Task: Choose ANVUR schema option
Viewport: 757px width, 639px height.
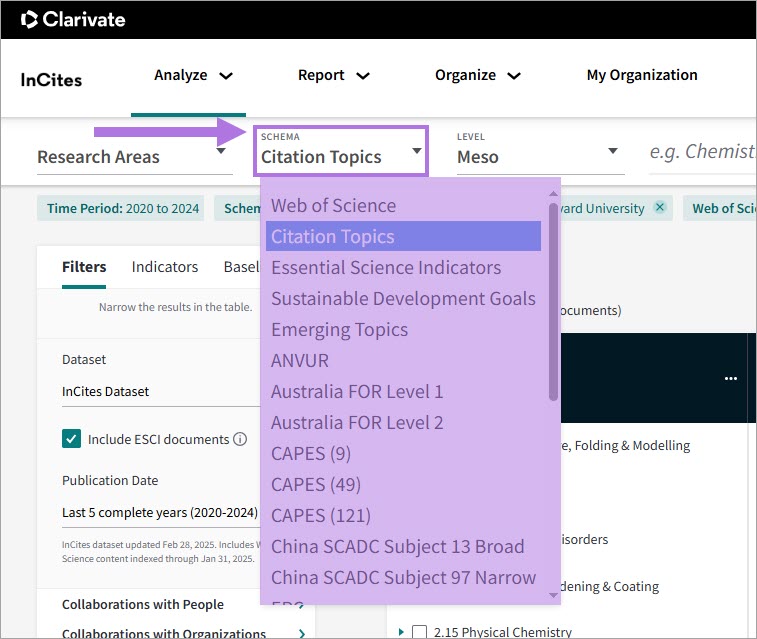Action: click(403, 361)
